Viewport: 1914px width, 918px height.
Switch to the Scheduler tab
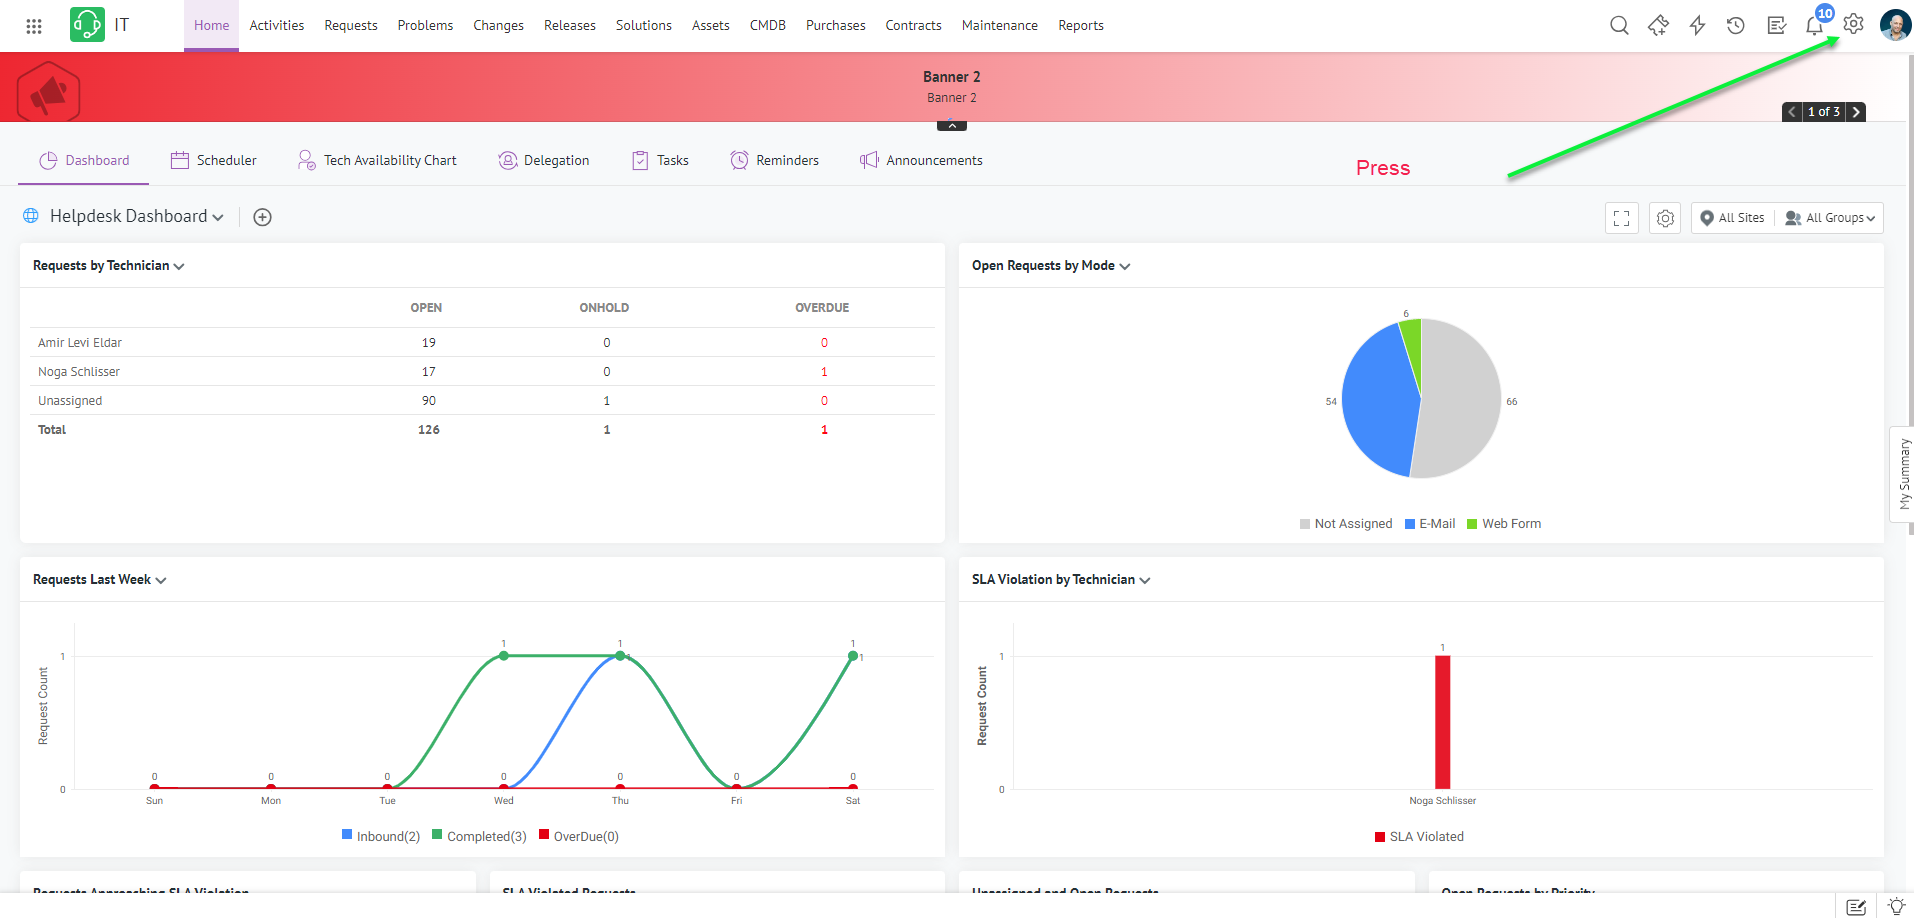pos(214,161)
